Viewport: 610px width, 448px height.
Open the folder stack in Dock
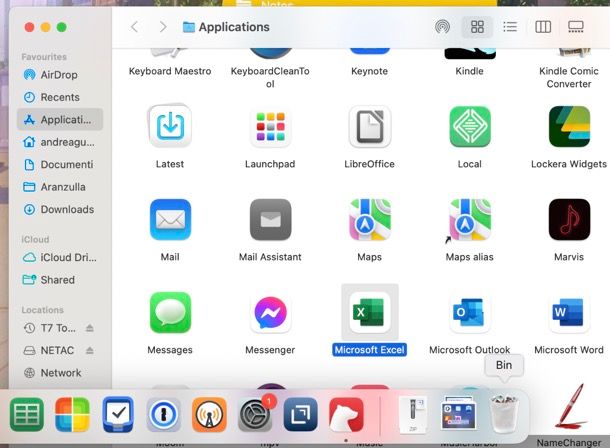(x=459, y=413)
